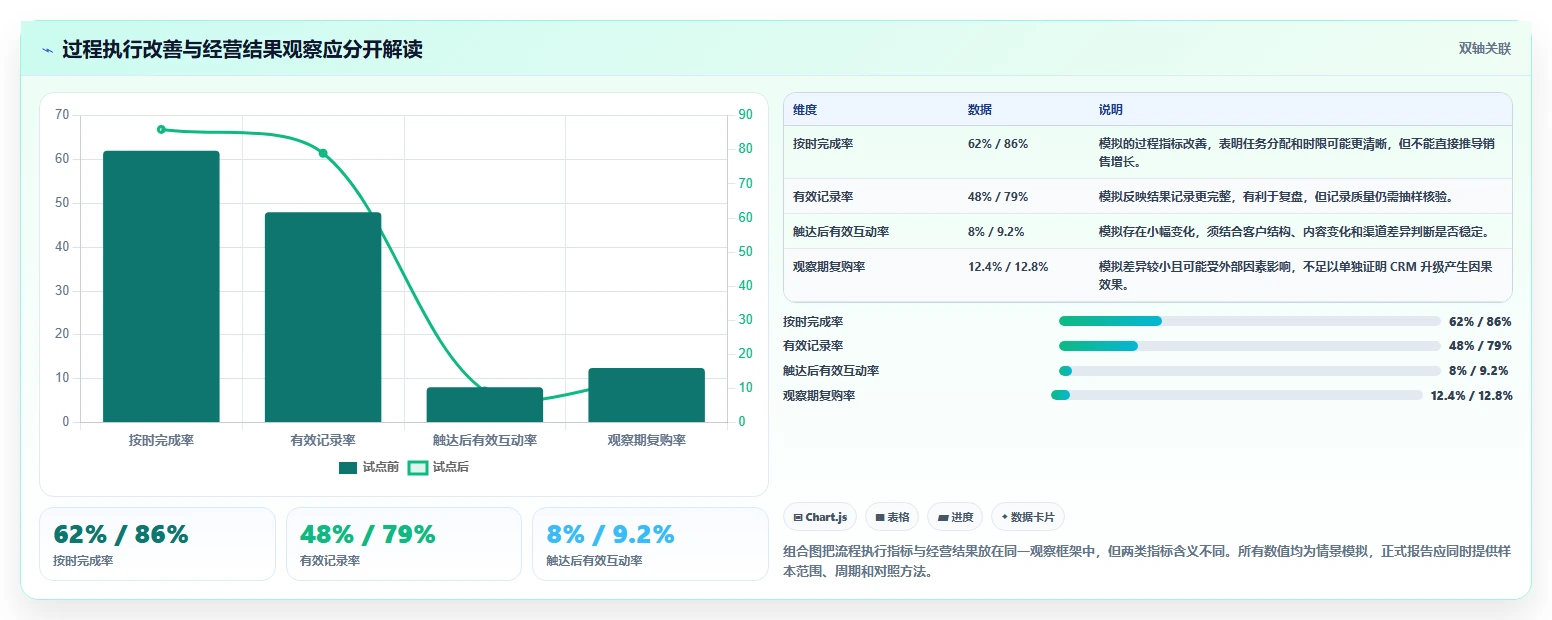
Task: Click the 双轴关联 label in header
Action: (1485, 49)
